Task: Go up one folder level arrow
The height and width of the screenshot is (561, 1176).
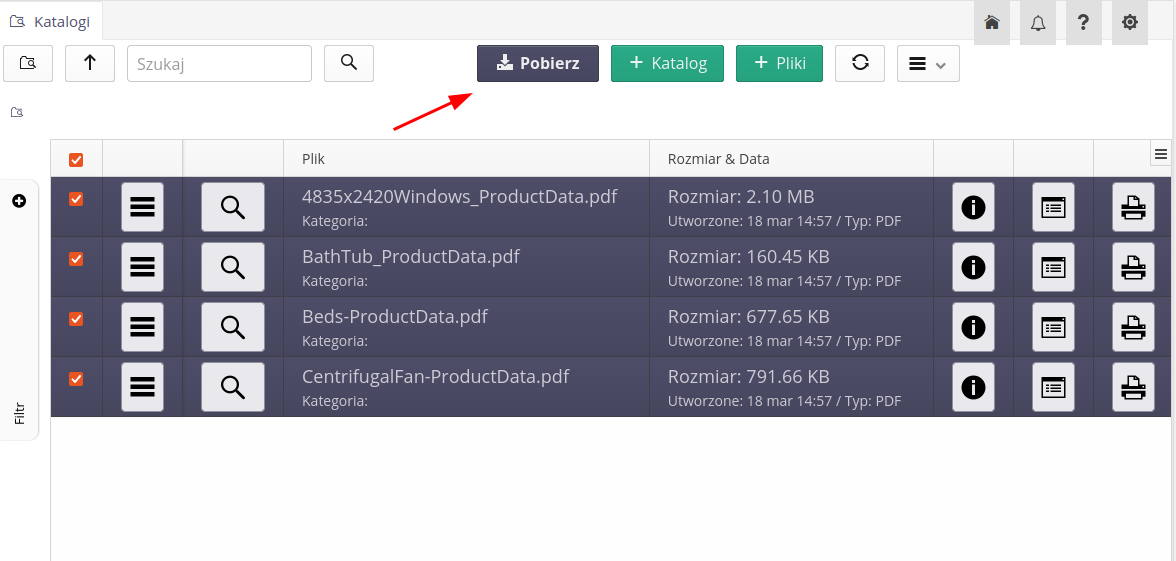Action: pyautogui.click(x=90, y=63)
